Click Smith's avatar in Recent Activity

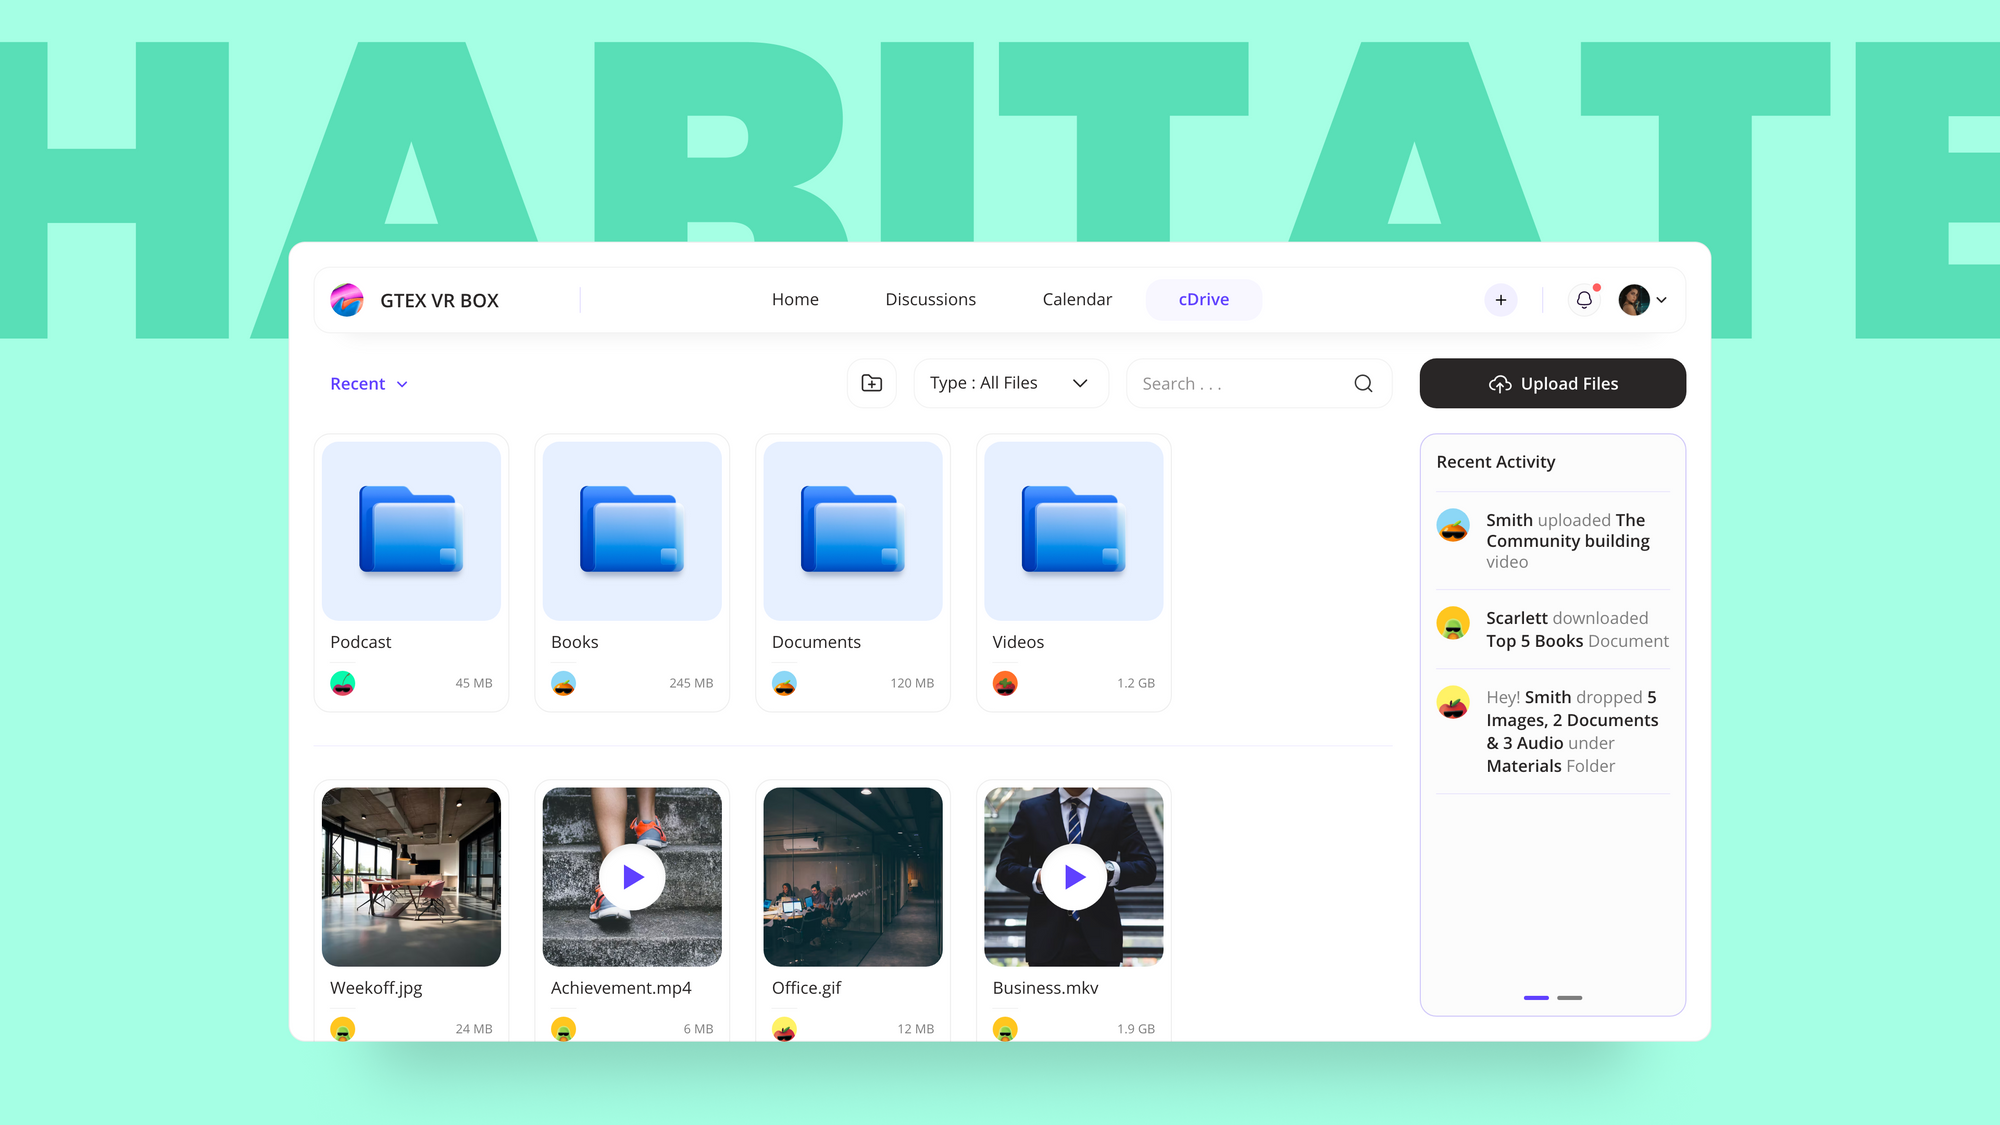coord(1452,524)
